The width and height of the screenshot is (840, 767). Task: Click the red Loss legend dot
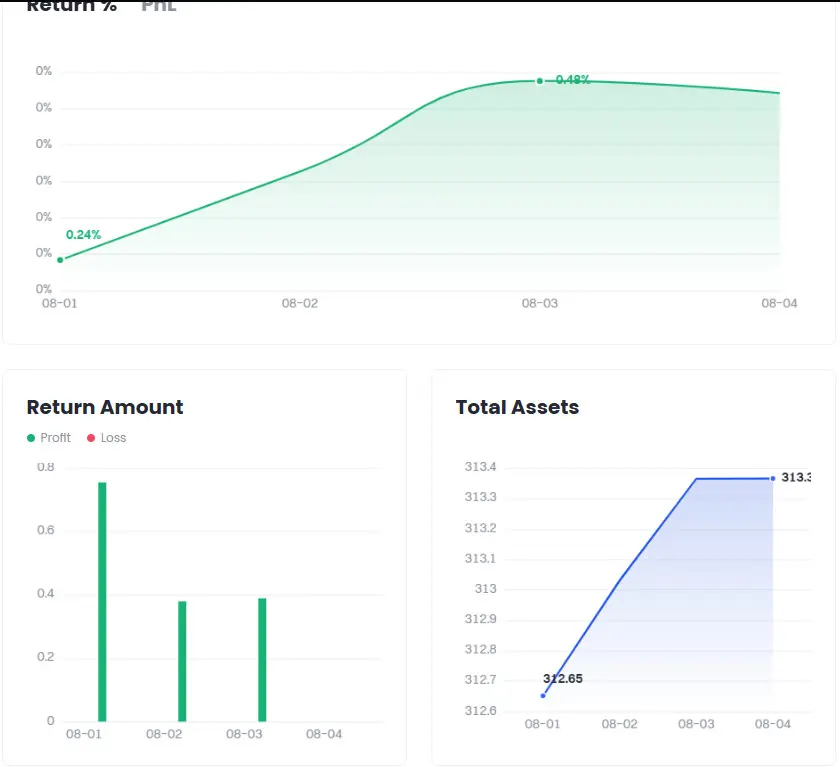click(x=91, y=438)
